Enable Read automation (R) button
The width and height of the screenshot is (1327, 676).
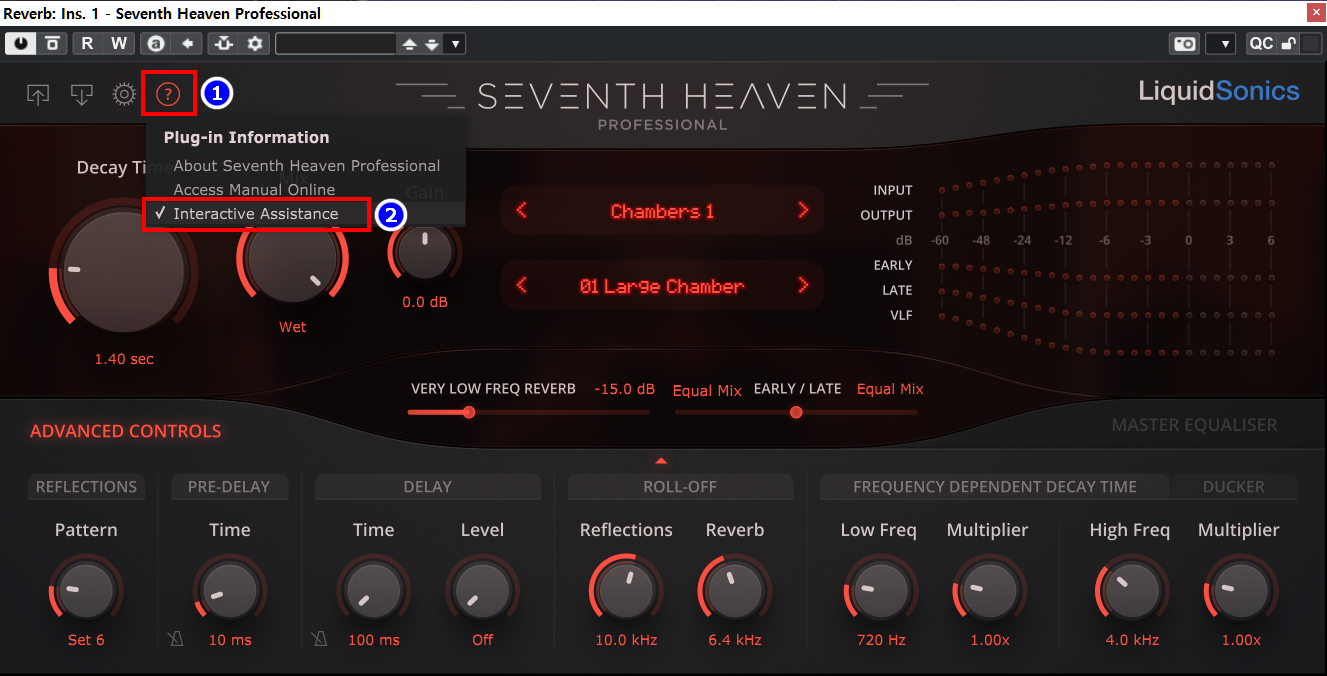(87, 43)
